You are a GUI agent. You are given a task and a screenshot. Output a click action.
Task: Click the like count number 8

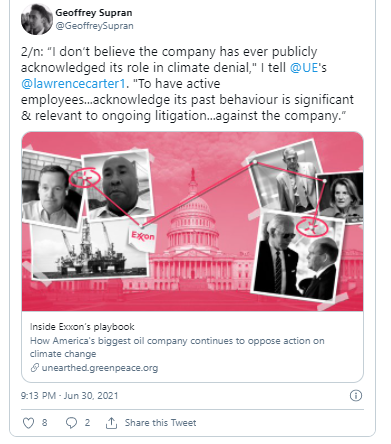[45, 423]
